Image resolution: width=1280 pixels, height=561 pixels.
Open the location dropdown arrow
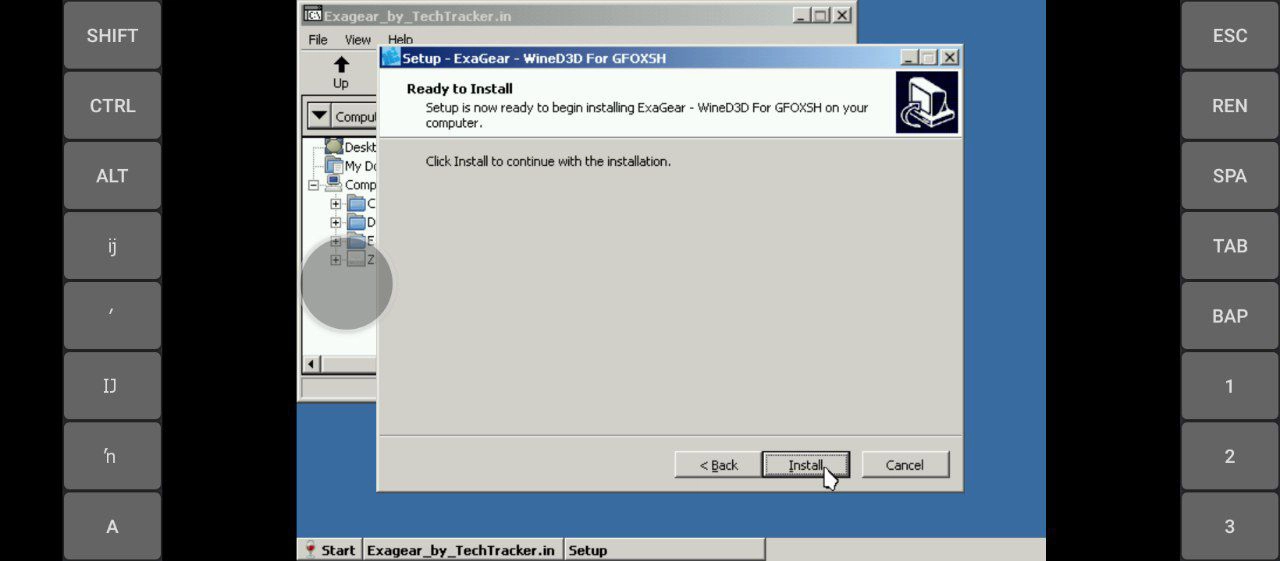tap(318, 116)
